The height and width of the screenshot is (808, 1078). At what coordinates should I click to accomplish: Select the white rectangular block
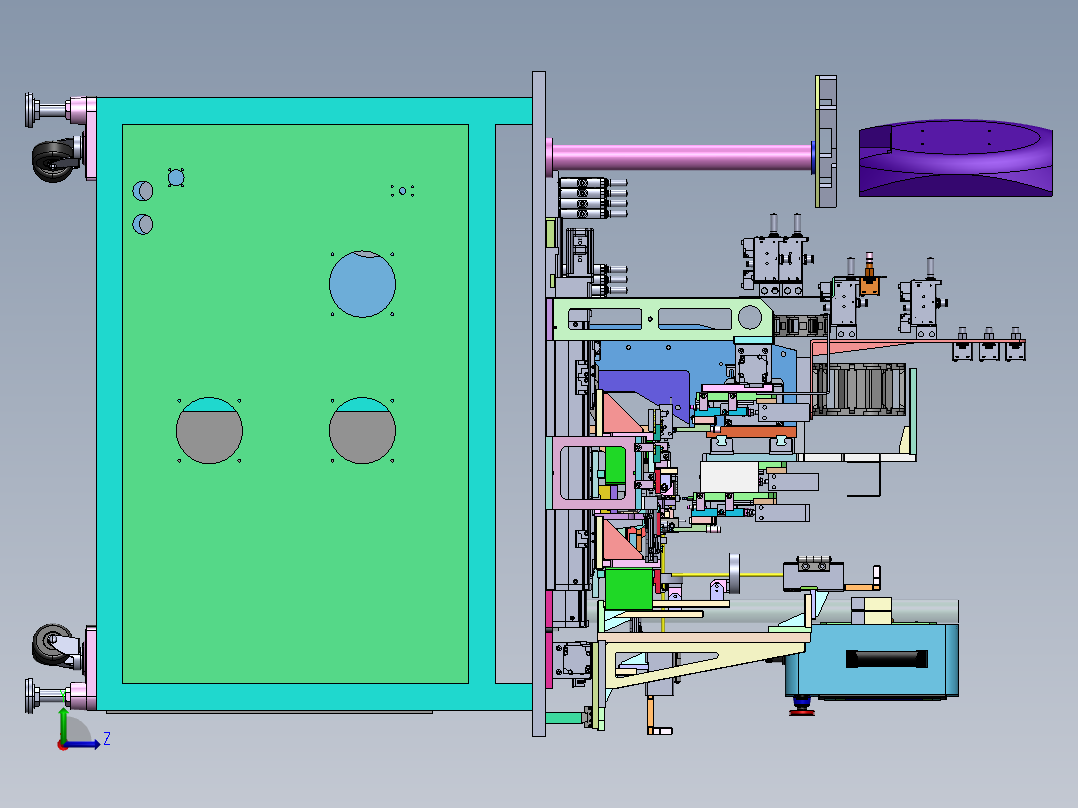click(x=729, y=477)
